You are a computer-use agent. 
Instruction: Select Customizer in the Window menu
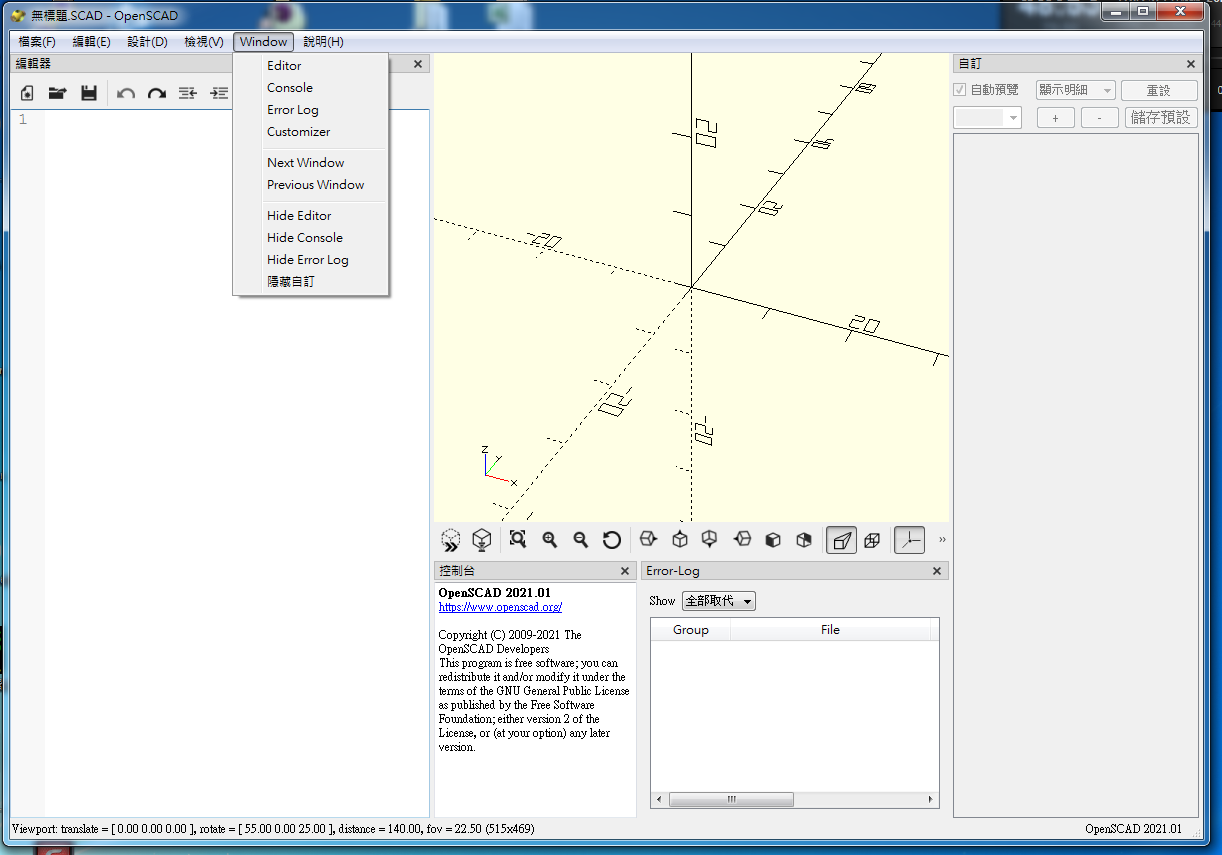(x=310, y=132)
